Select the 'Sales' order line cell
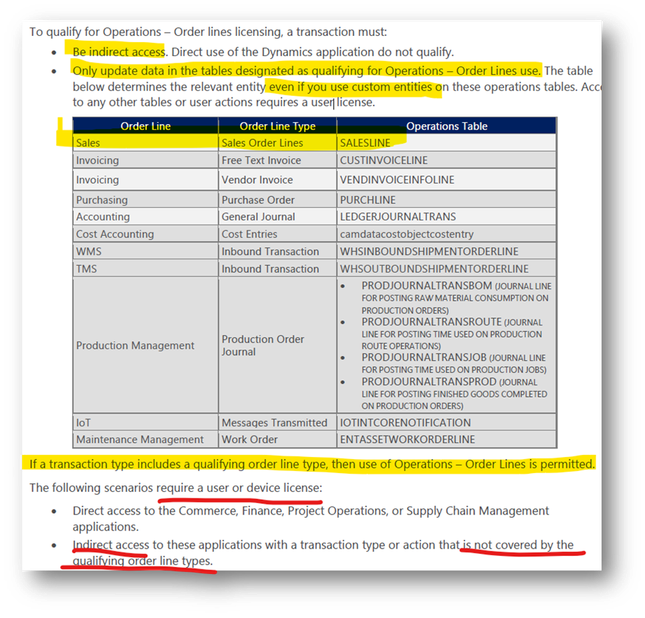645x618 pixels. (146, 143)
